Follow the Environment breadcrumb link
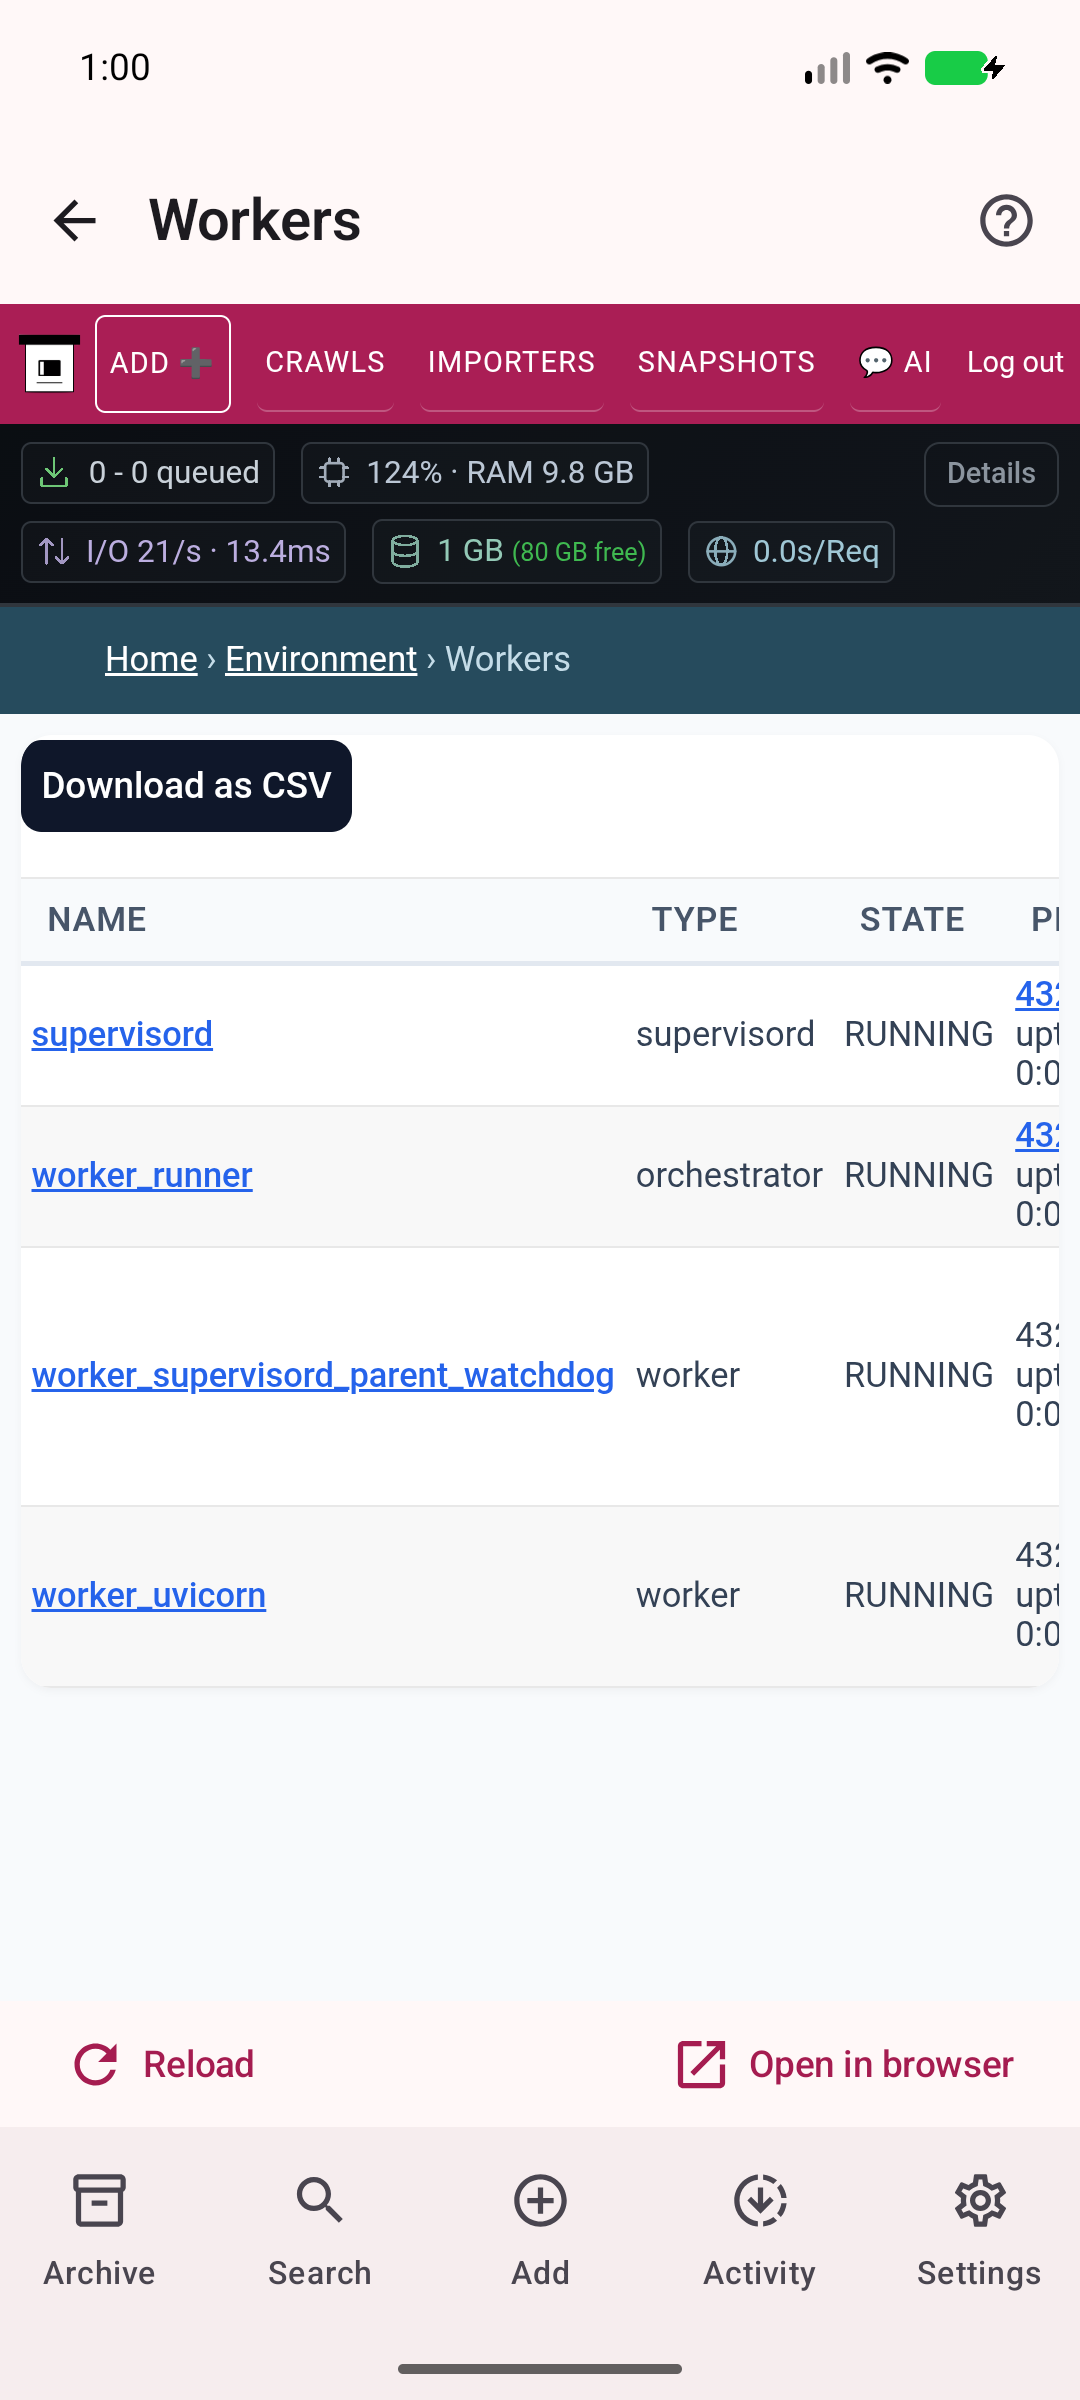 321,659
